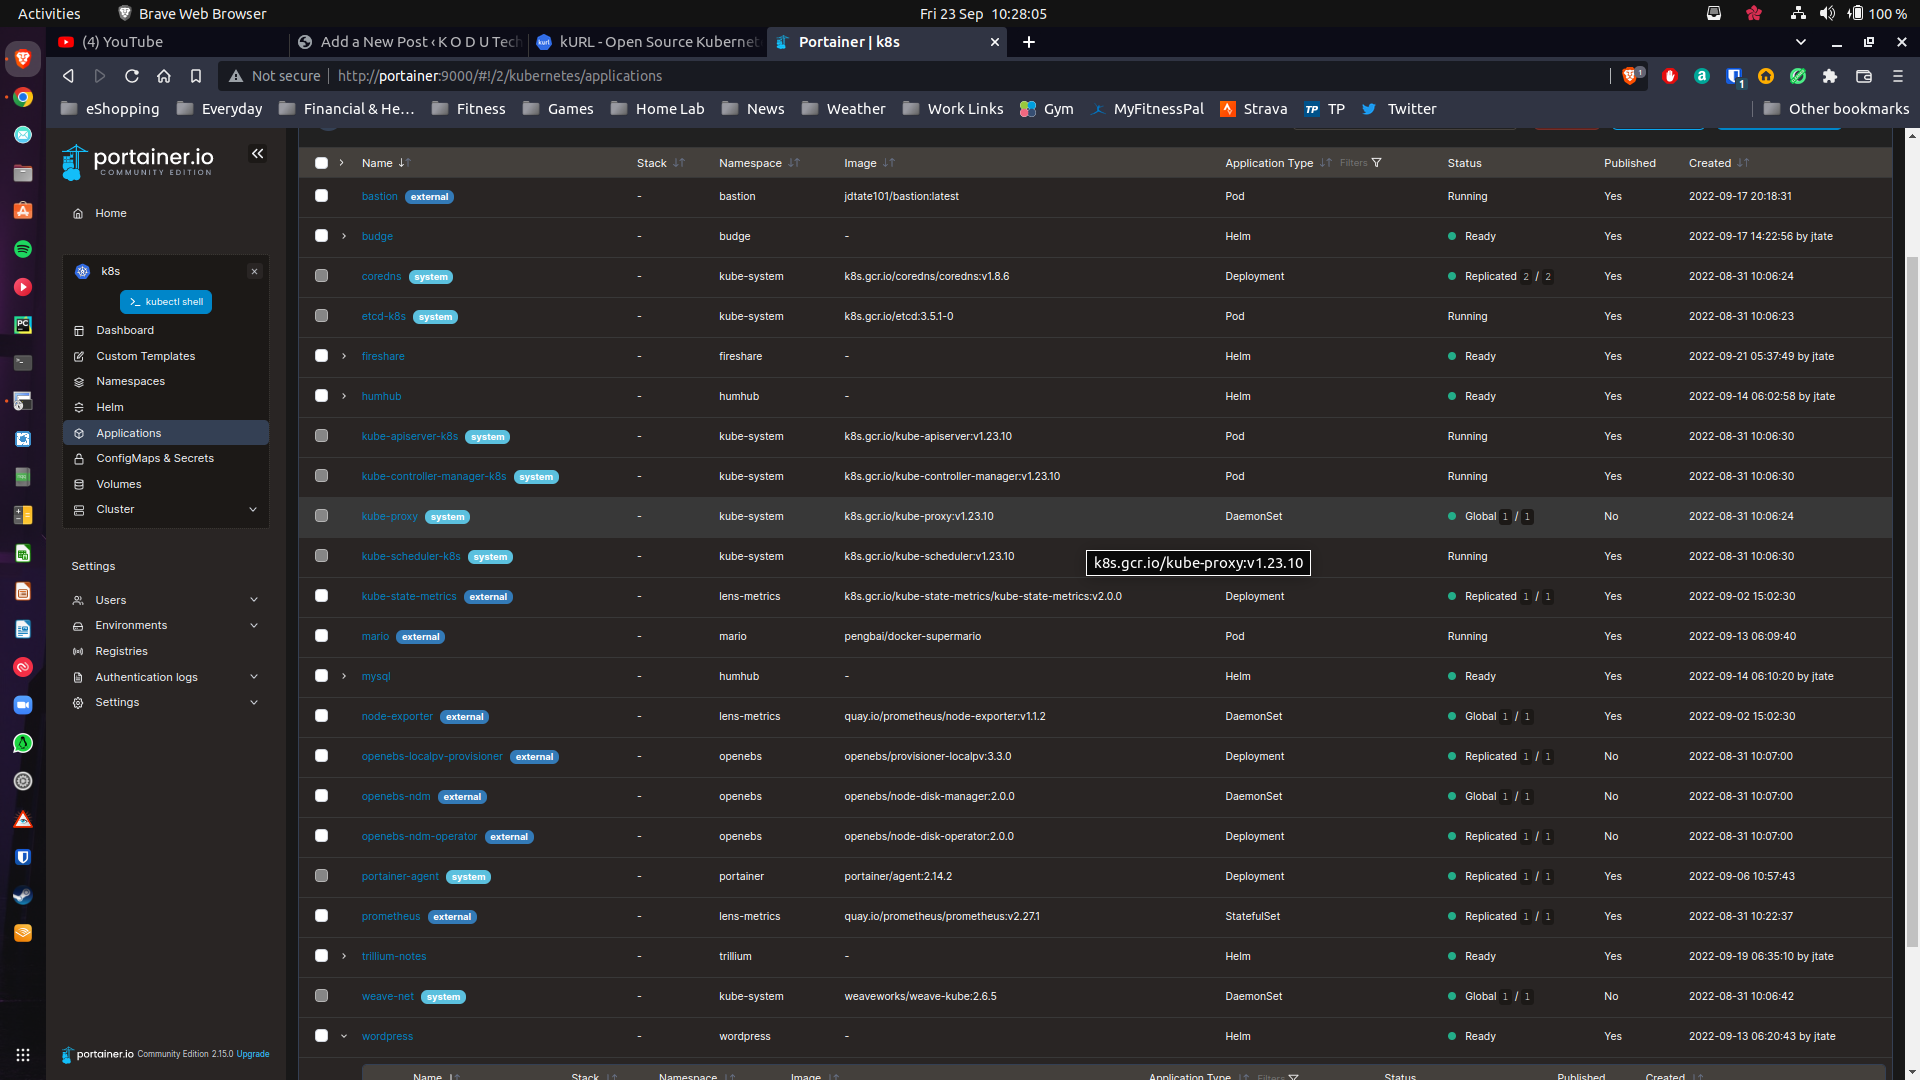1920x1080 pixels.
Task: Click the browser address bar URL
Action: coord(500,76)
